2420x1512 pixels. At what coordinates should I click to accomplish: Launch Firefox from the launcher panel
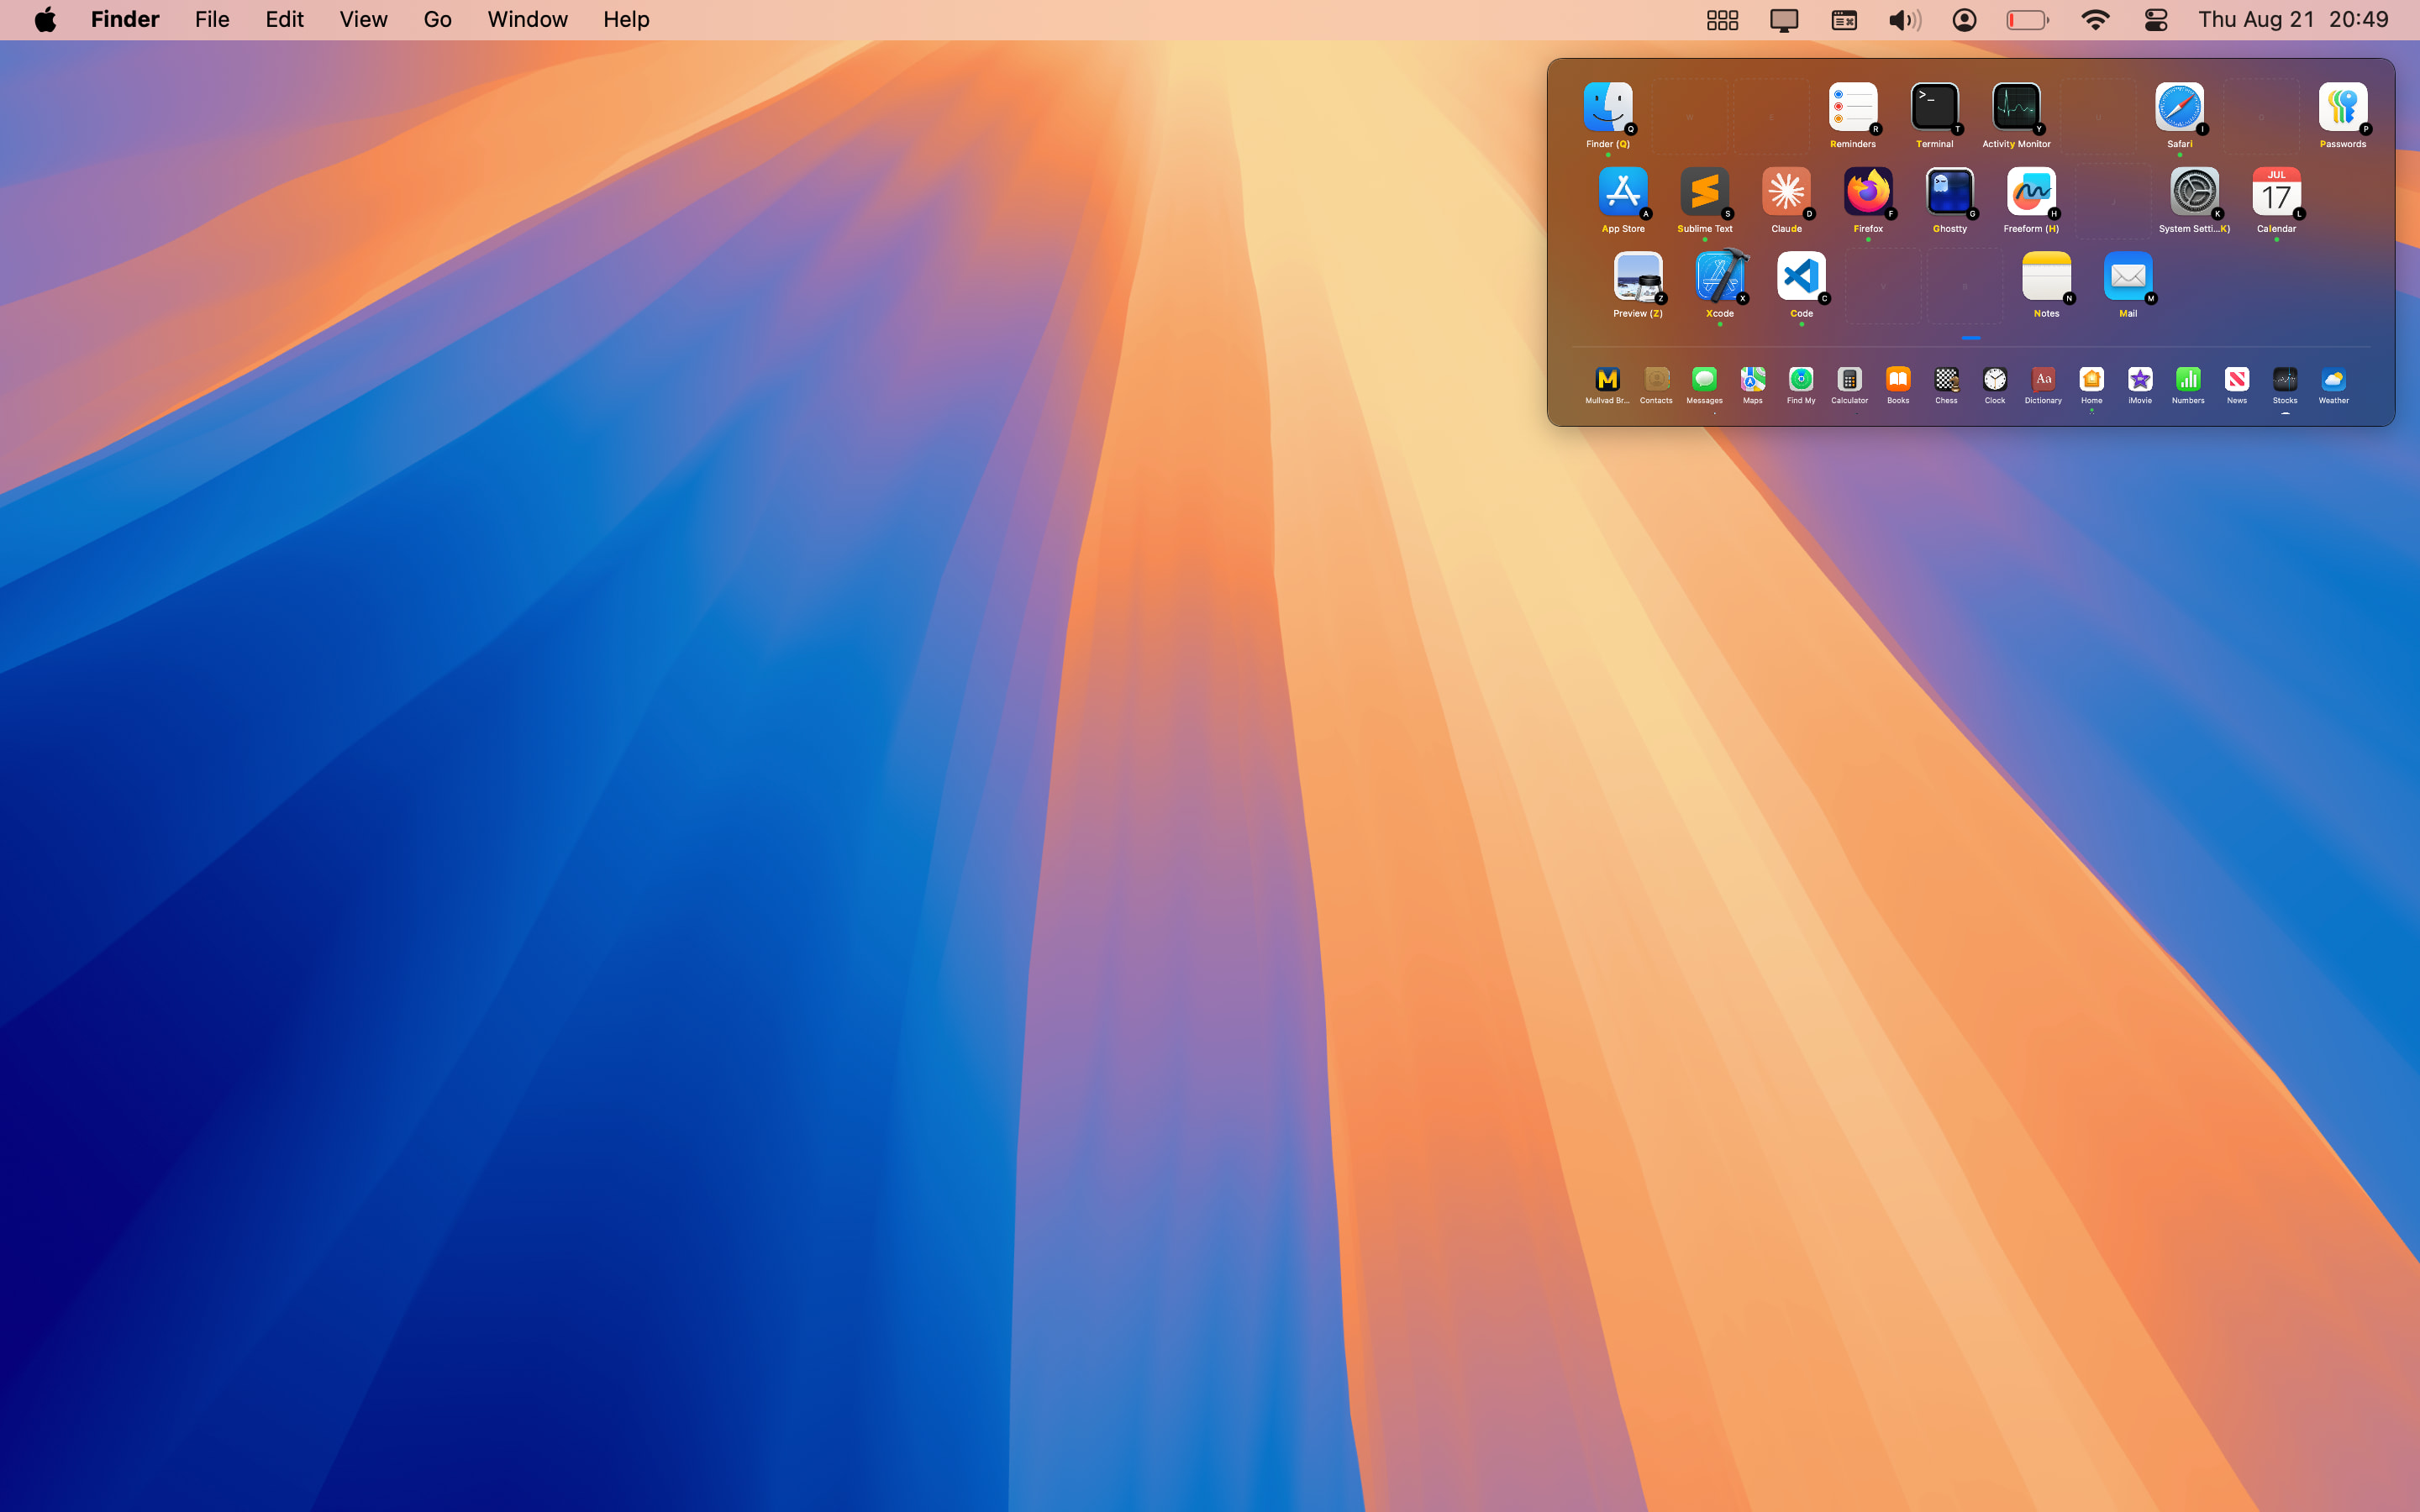point(1867,192)
